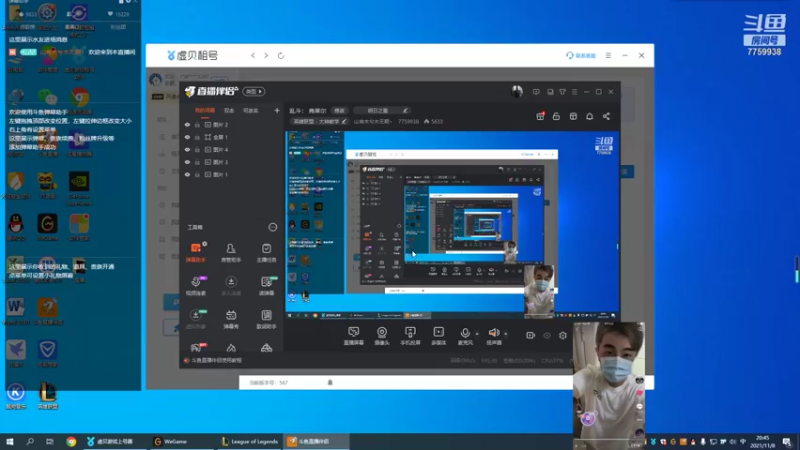The image size is (800, 450).
Task: Open the 房管助手 tool in toolbox
Action: click(x=231, y=252)
